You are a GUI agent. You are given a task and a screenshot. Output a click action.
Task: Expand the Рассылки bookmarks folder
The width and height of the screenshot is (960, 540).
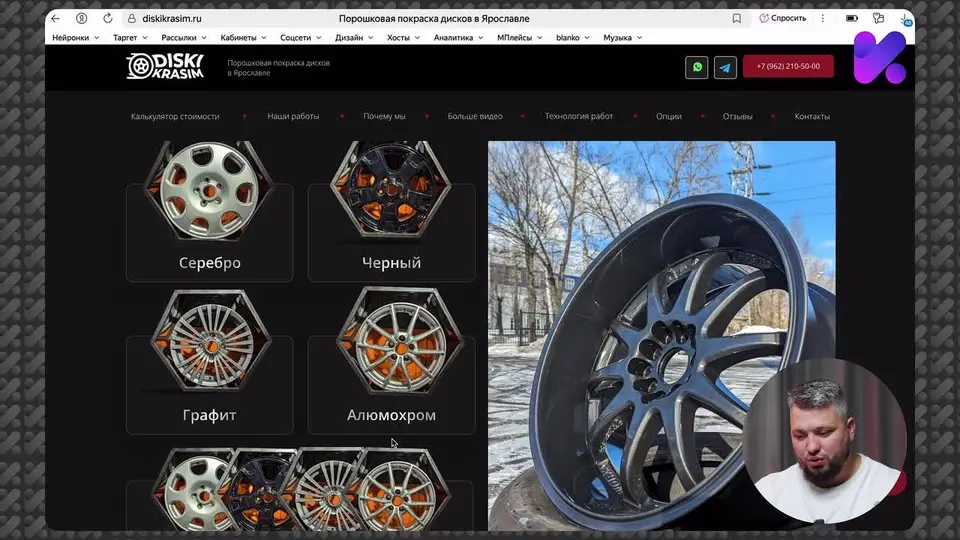point(184,37)
